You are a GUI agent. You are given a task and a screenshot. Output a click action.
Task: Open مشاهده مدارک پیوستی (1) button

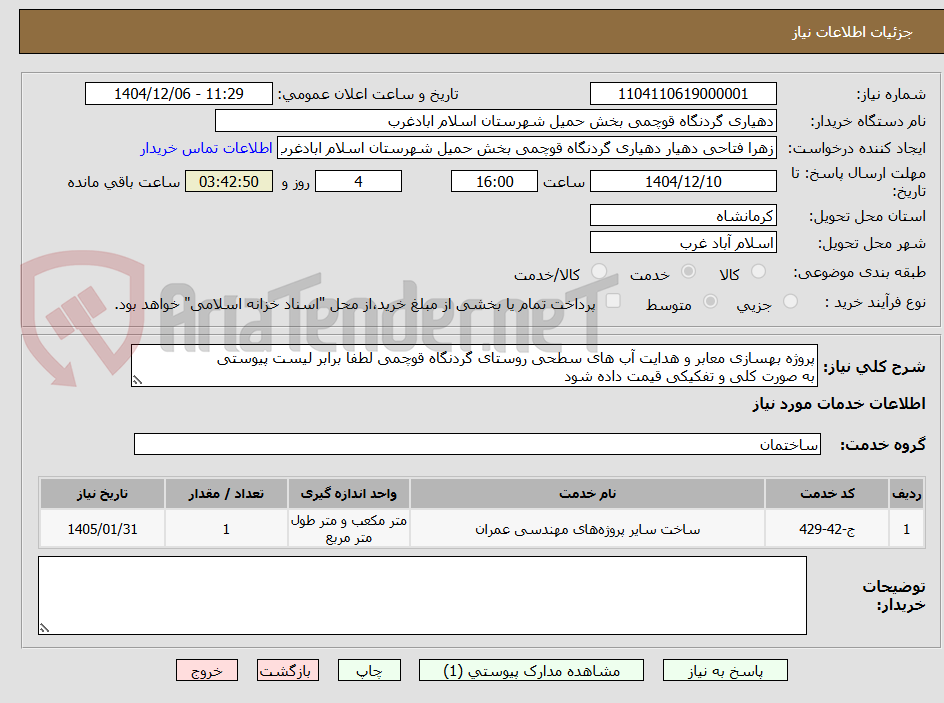pyautogui.click(x=531, y=670)
